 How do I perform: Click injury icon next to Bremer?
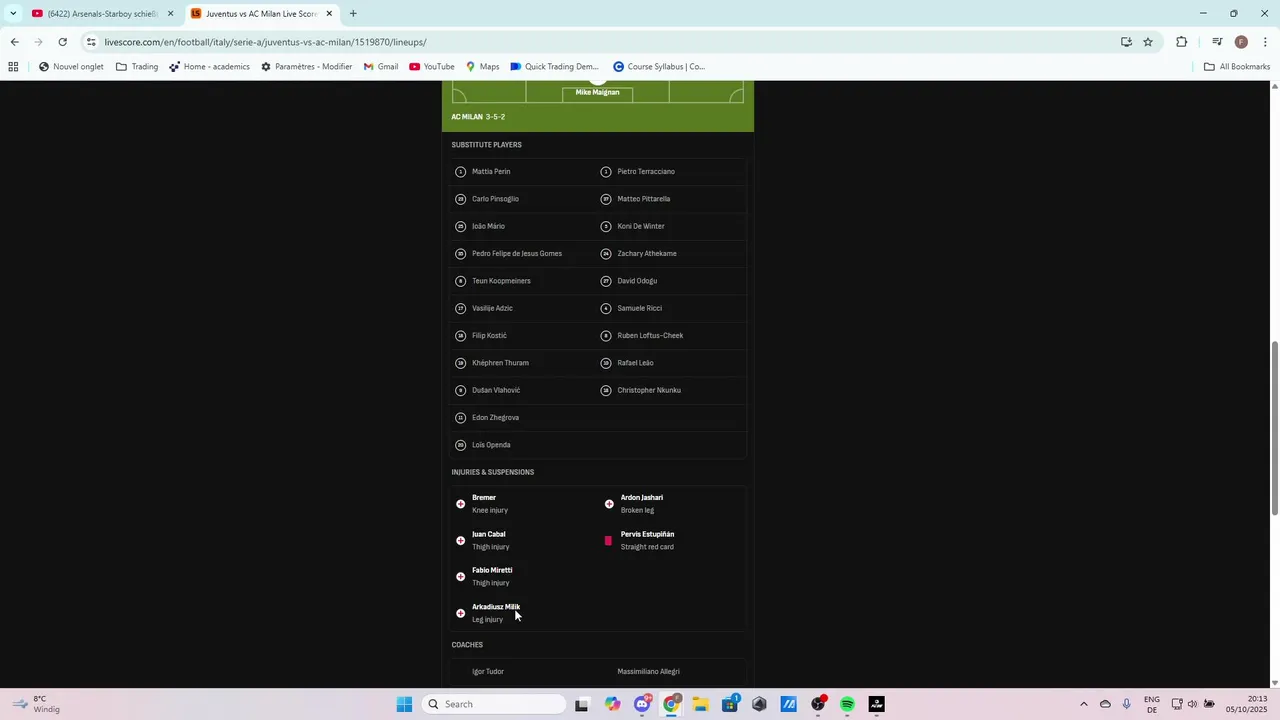pyautogui.click(x=460, y=504)
